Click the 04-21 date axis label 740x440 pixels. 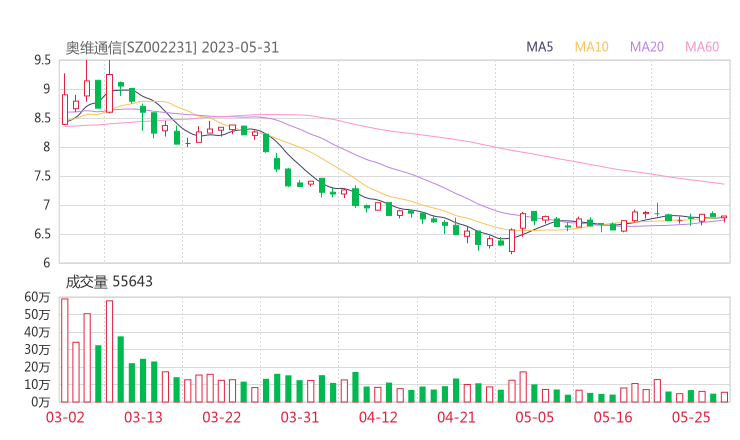point(456,417)
